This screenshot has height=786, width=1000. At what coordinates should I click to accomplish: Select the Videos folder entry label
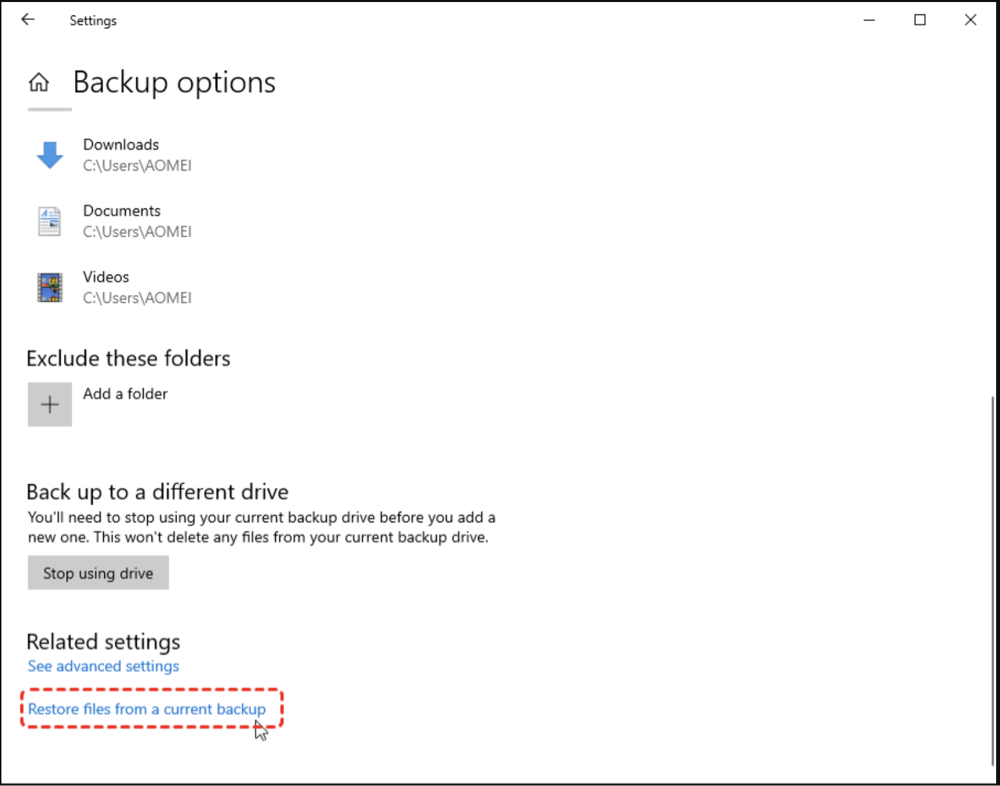106,277
